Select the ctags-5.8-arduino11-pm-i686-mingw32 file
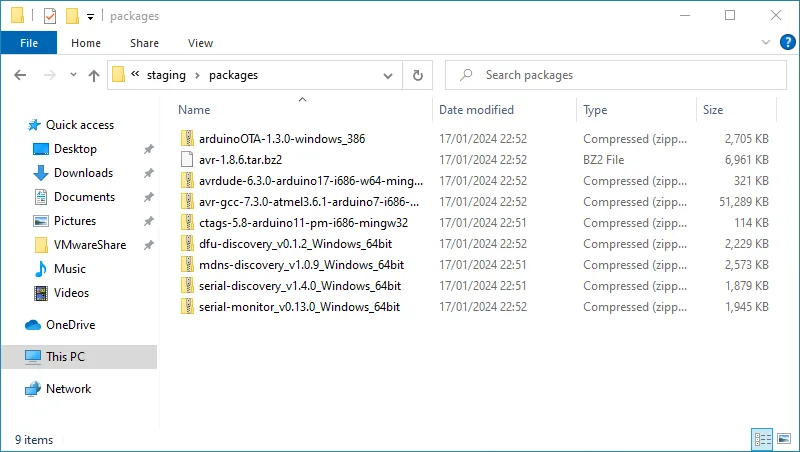The width and height of the screenshot is (800, 452). [303, 223]
